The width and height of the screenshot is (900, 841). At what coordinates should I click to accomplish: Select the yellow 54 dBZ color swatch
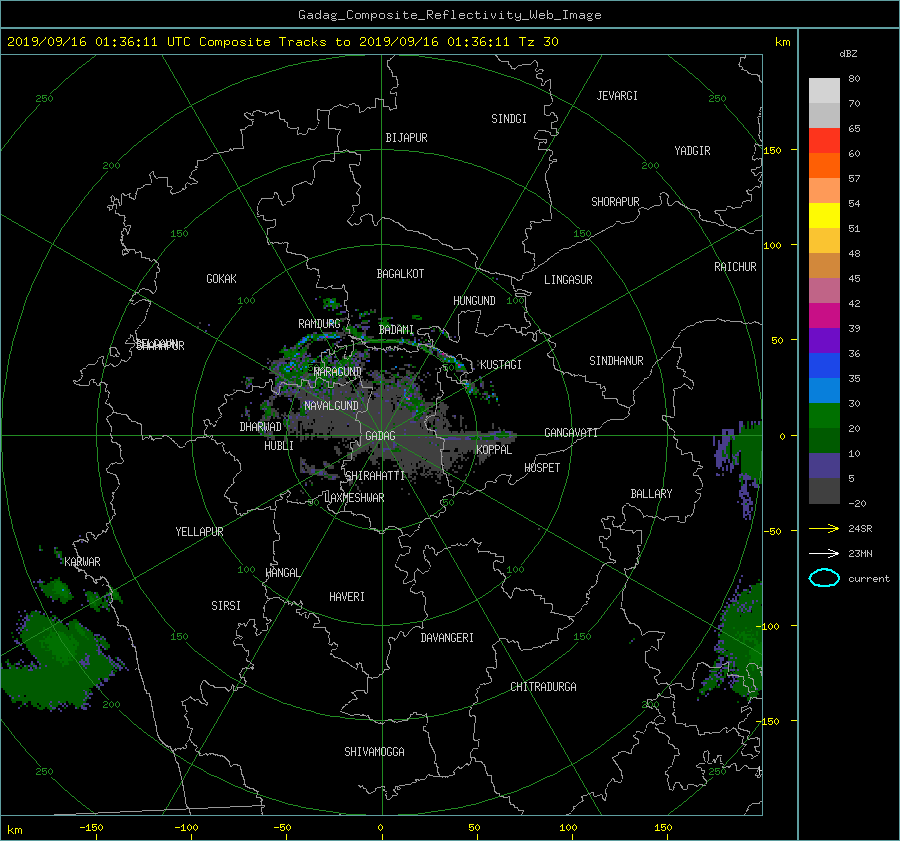pyautogui.click(x=824, y=215)
